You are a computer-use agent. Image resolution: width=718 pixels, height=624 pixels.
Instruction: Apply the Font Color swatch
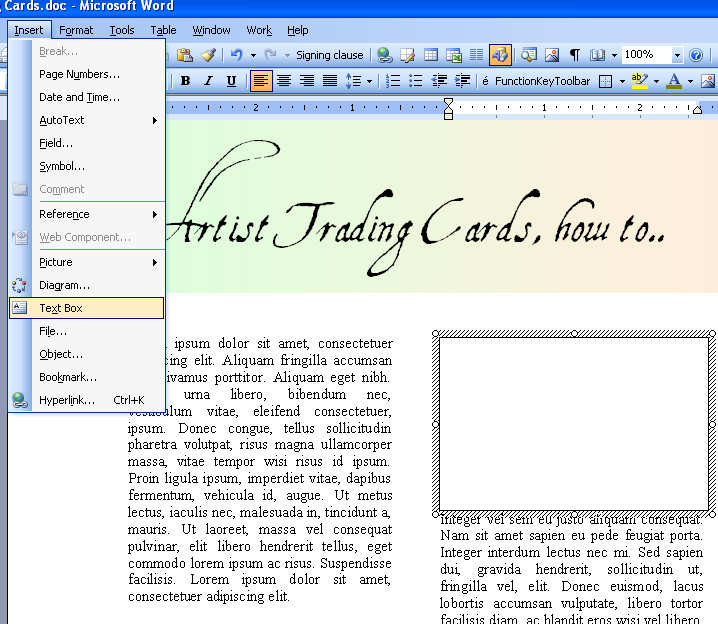tap(674, 81)
